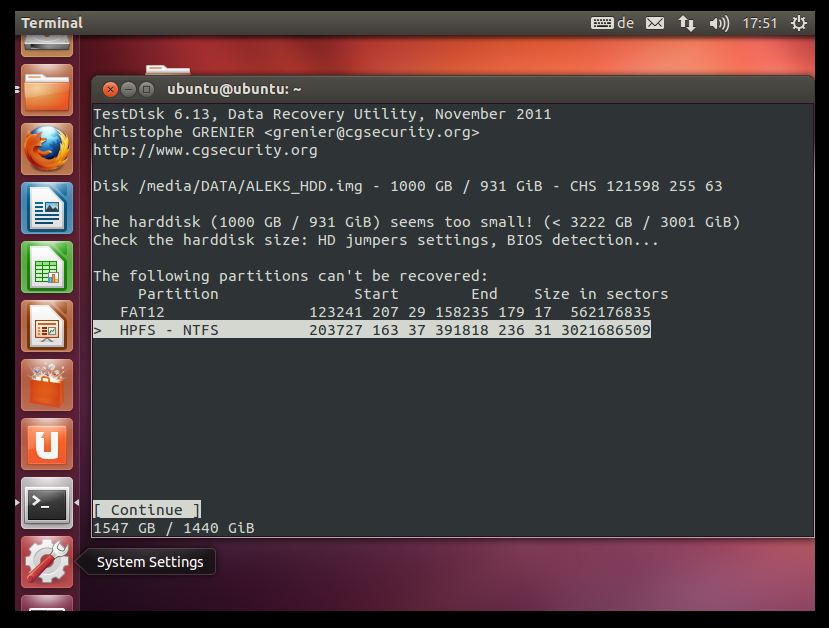Click the http://www.cgsecurity.org URL text
This screenshot has height=628, width=829.
click(205, 150)
